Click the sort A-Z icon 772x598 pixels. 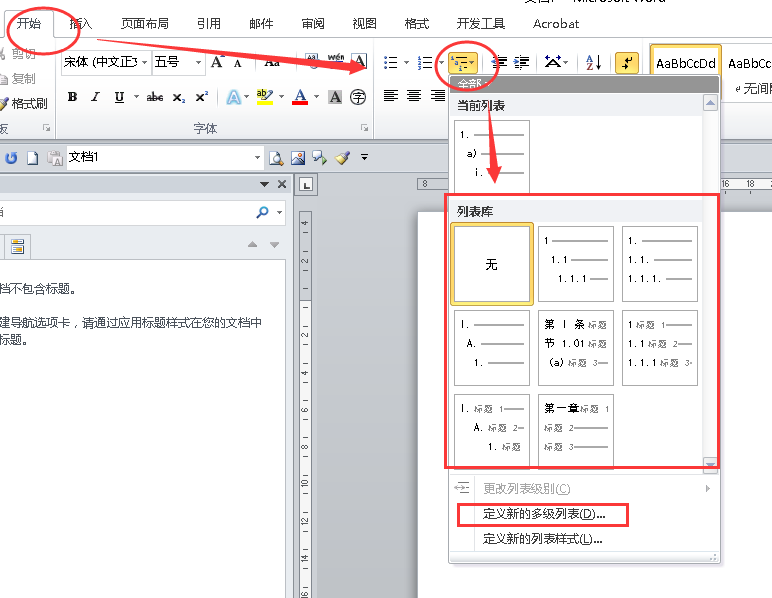[x=593, y=63]
